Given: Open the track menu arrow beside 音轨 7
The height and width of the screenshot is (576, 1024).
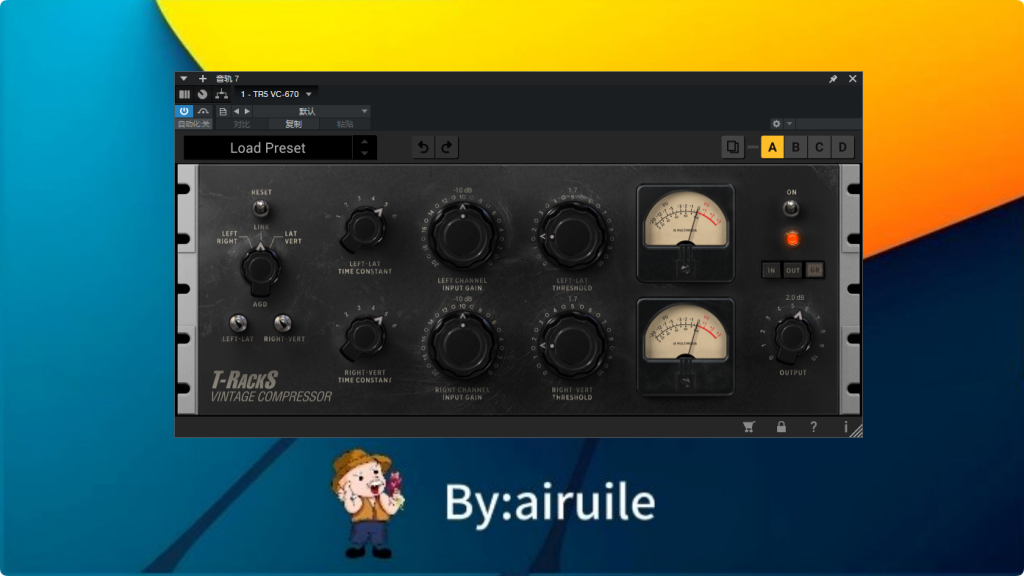Looking at the screenshot, I should click(x=184, y=78).
